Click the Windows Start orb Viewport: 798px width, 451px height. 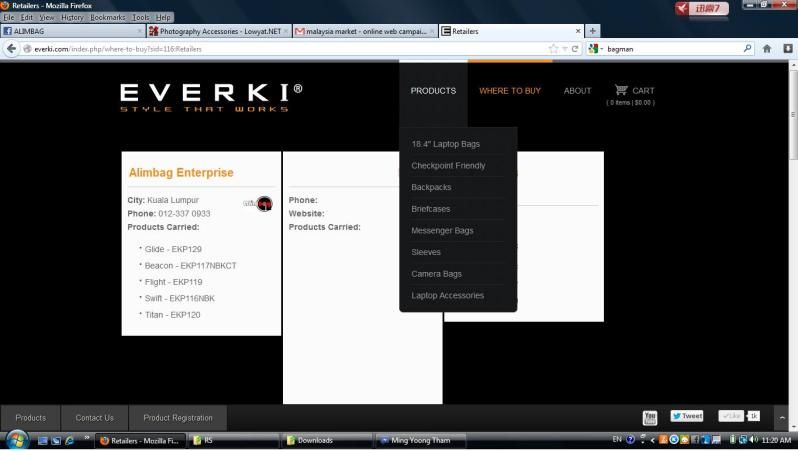point(16,440)
